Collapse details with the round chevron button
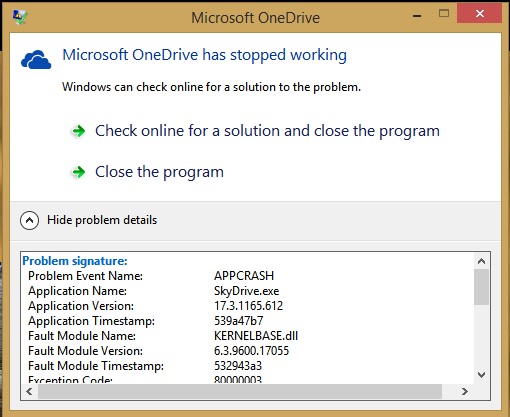Viewport: 510px width, 417px height. pos(29,220)
